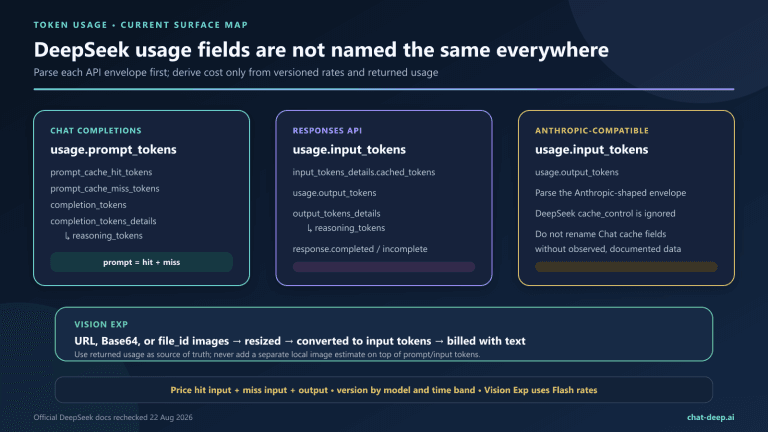This screenshot has height=432, width=768.
Task: Click the 'VISION EXP' label
Action: 101,324
